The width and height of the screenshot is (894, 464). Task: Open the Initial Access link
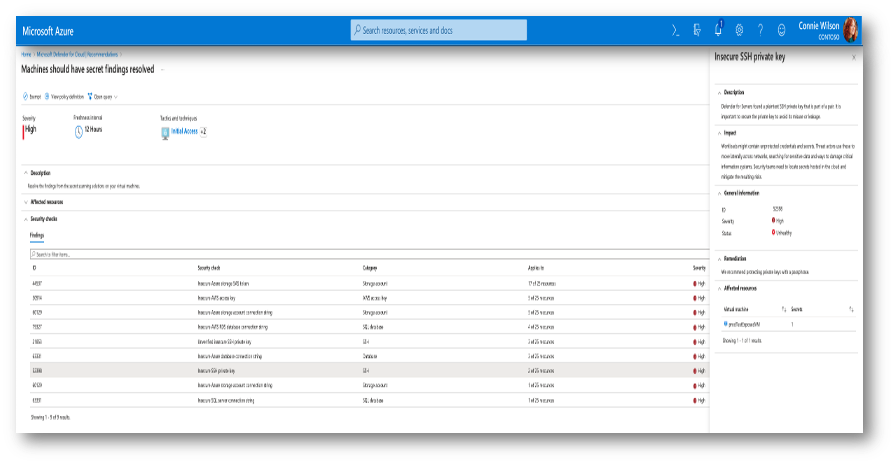coord(184,131)
